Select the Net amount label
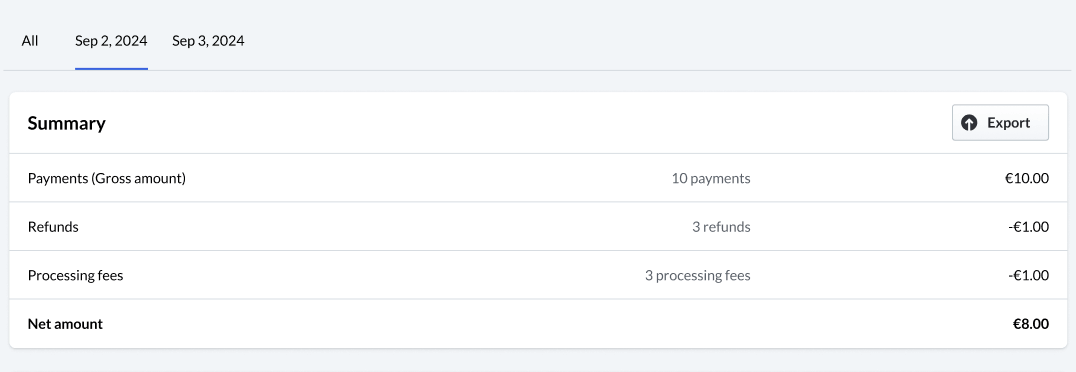The width and height of the screenshot is (1076, 372). (x=65, y=324)
